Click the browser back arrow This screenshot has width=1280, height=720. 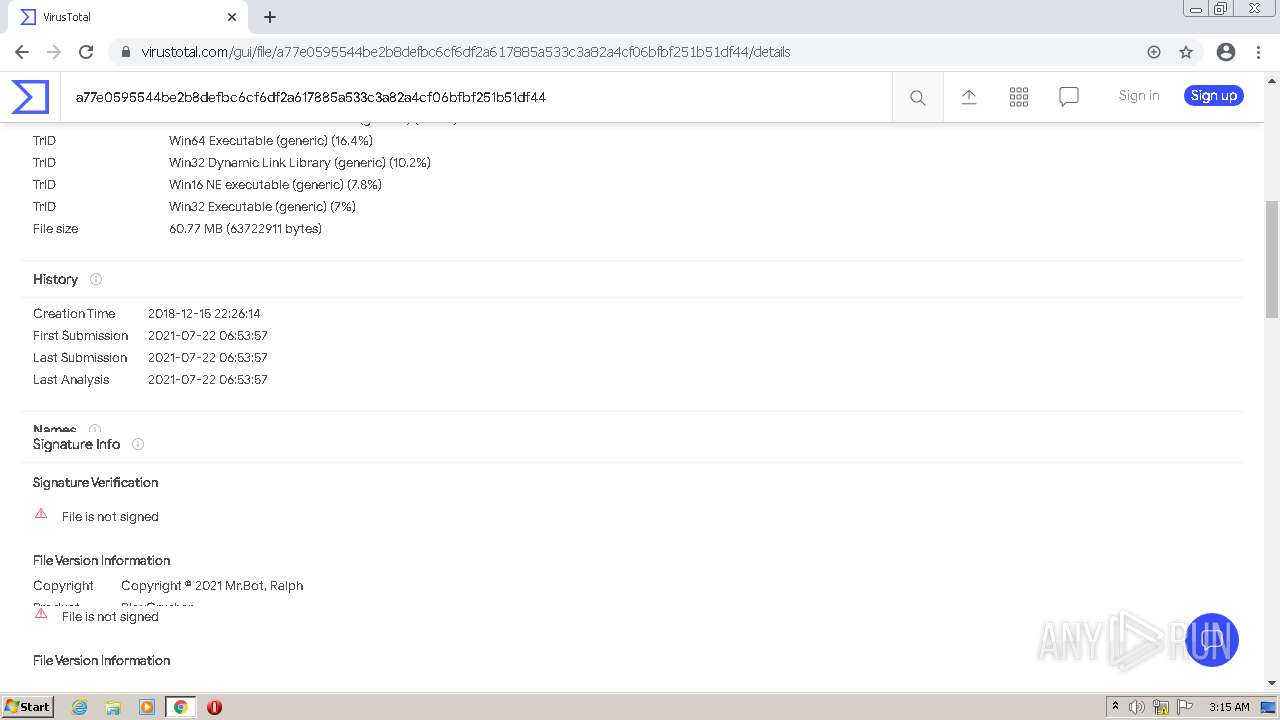[x=22, y=52]
